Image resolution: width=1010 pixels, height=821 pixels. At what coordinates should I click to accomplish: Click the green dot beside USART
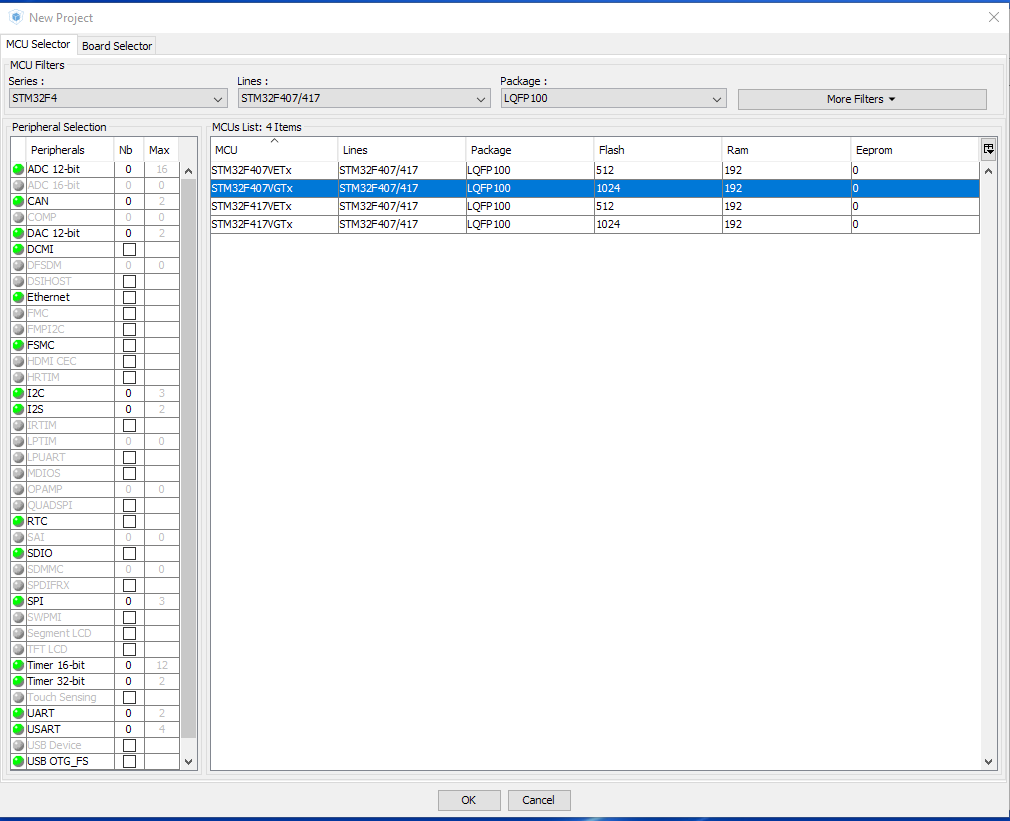click(19, 730)
